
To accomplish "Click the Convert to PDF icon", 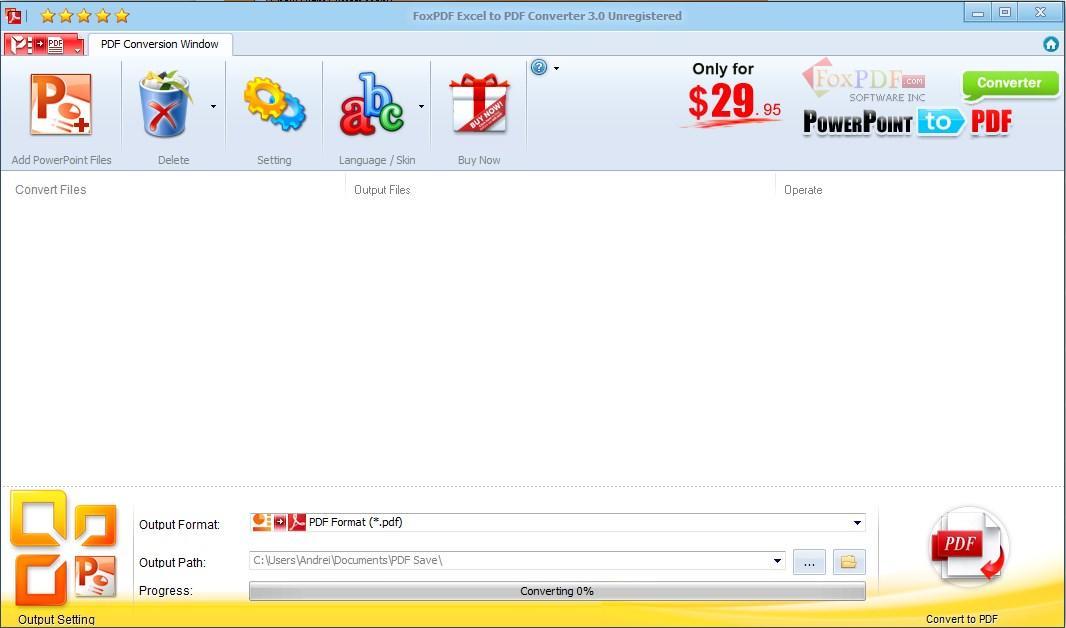I will pyautogui.click(x=967, y=548).
